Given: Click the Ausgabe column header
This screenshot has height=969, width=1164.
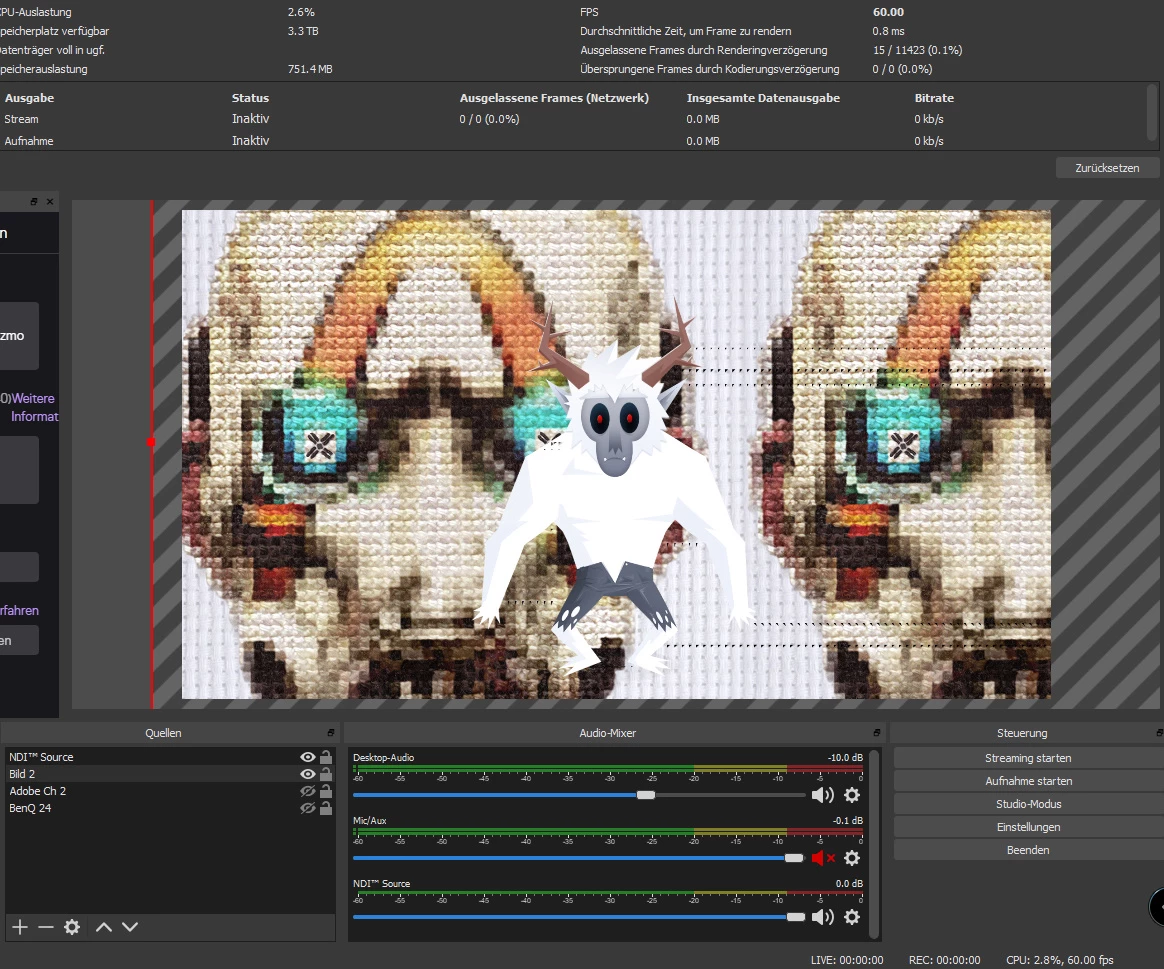Looking at the screenshot, I should tap(29, 98).
